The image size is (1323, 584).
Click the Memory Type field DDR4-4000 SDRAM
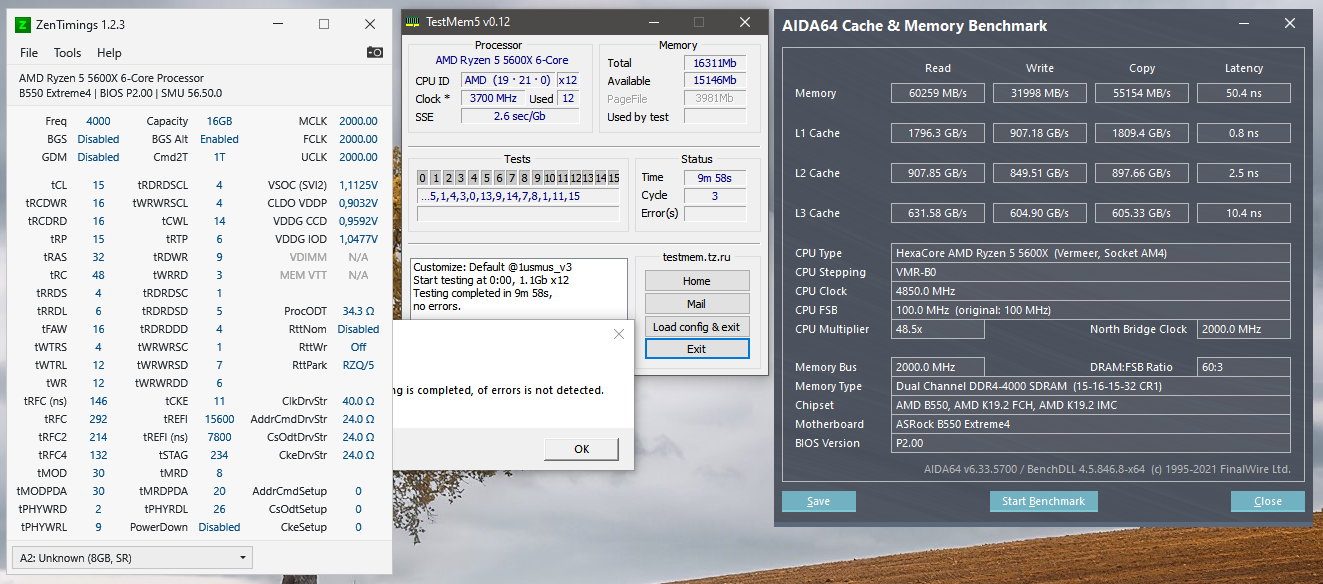1091,386
